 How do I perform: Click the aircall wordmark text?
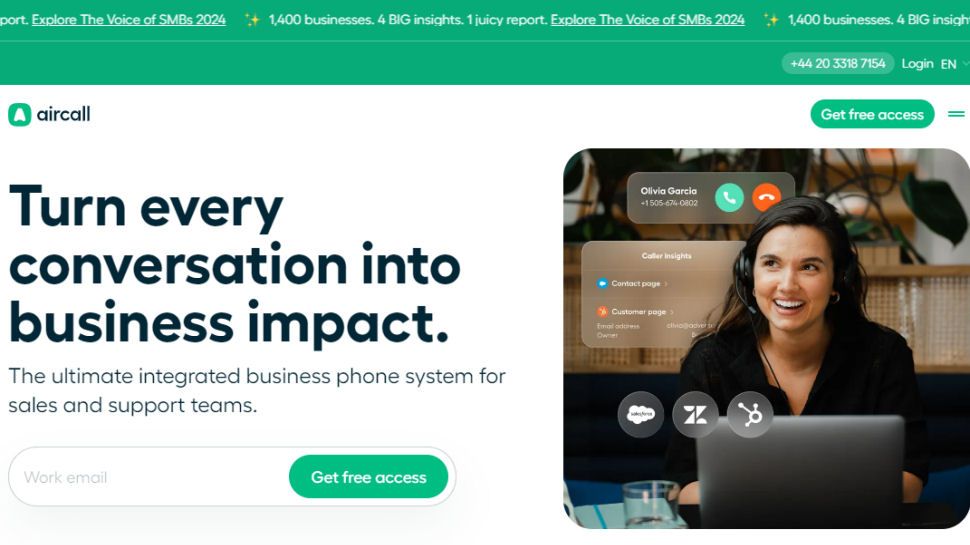(x=63, y=114)
